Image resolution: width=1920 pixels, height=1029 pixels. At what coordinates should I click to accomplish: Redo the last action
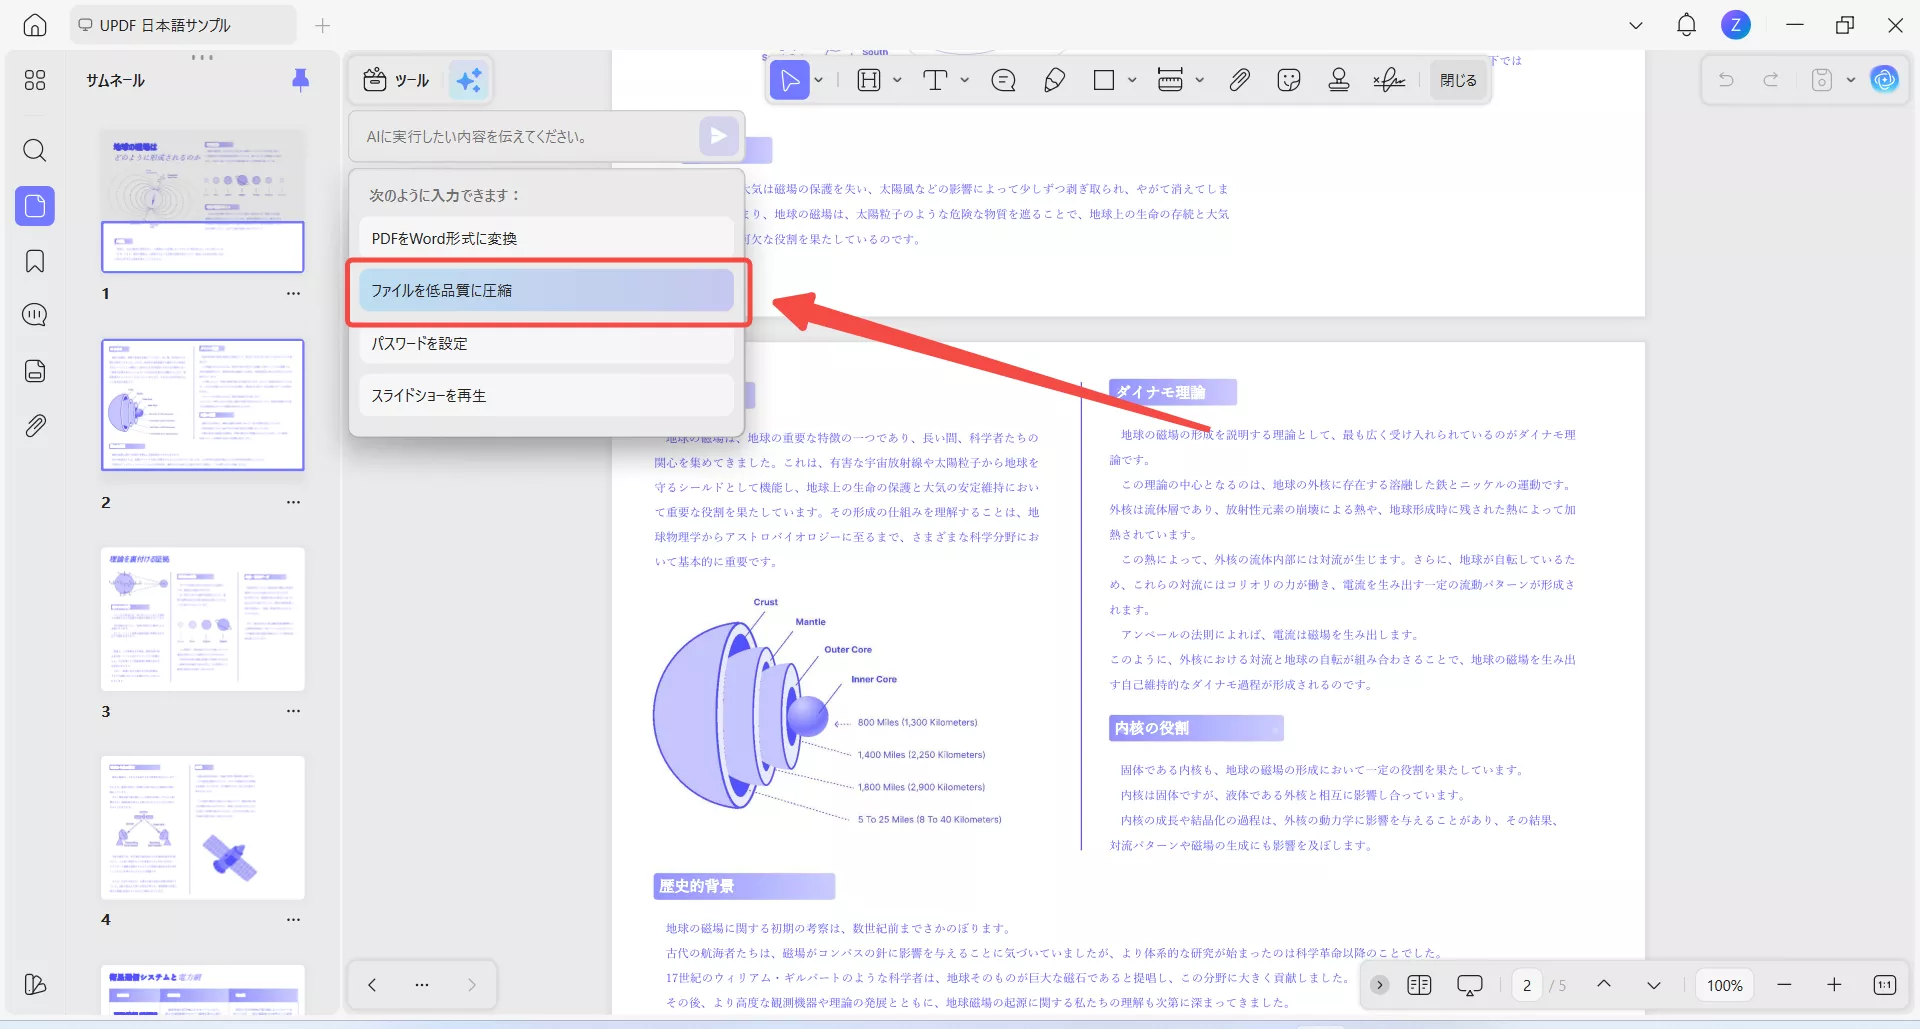[1771, 80]
